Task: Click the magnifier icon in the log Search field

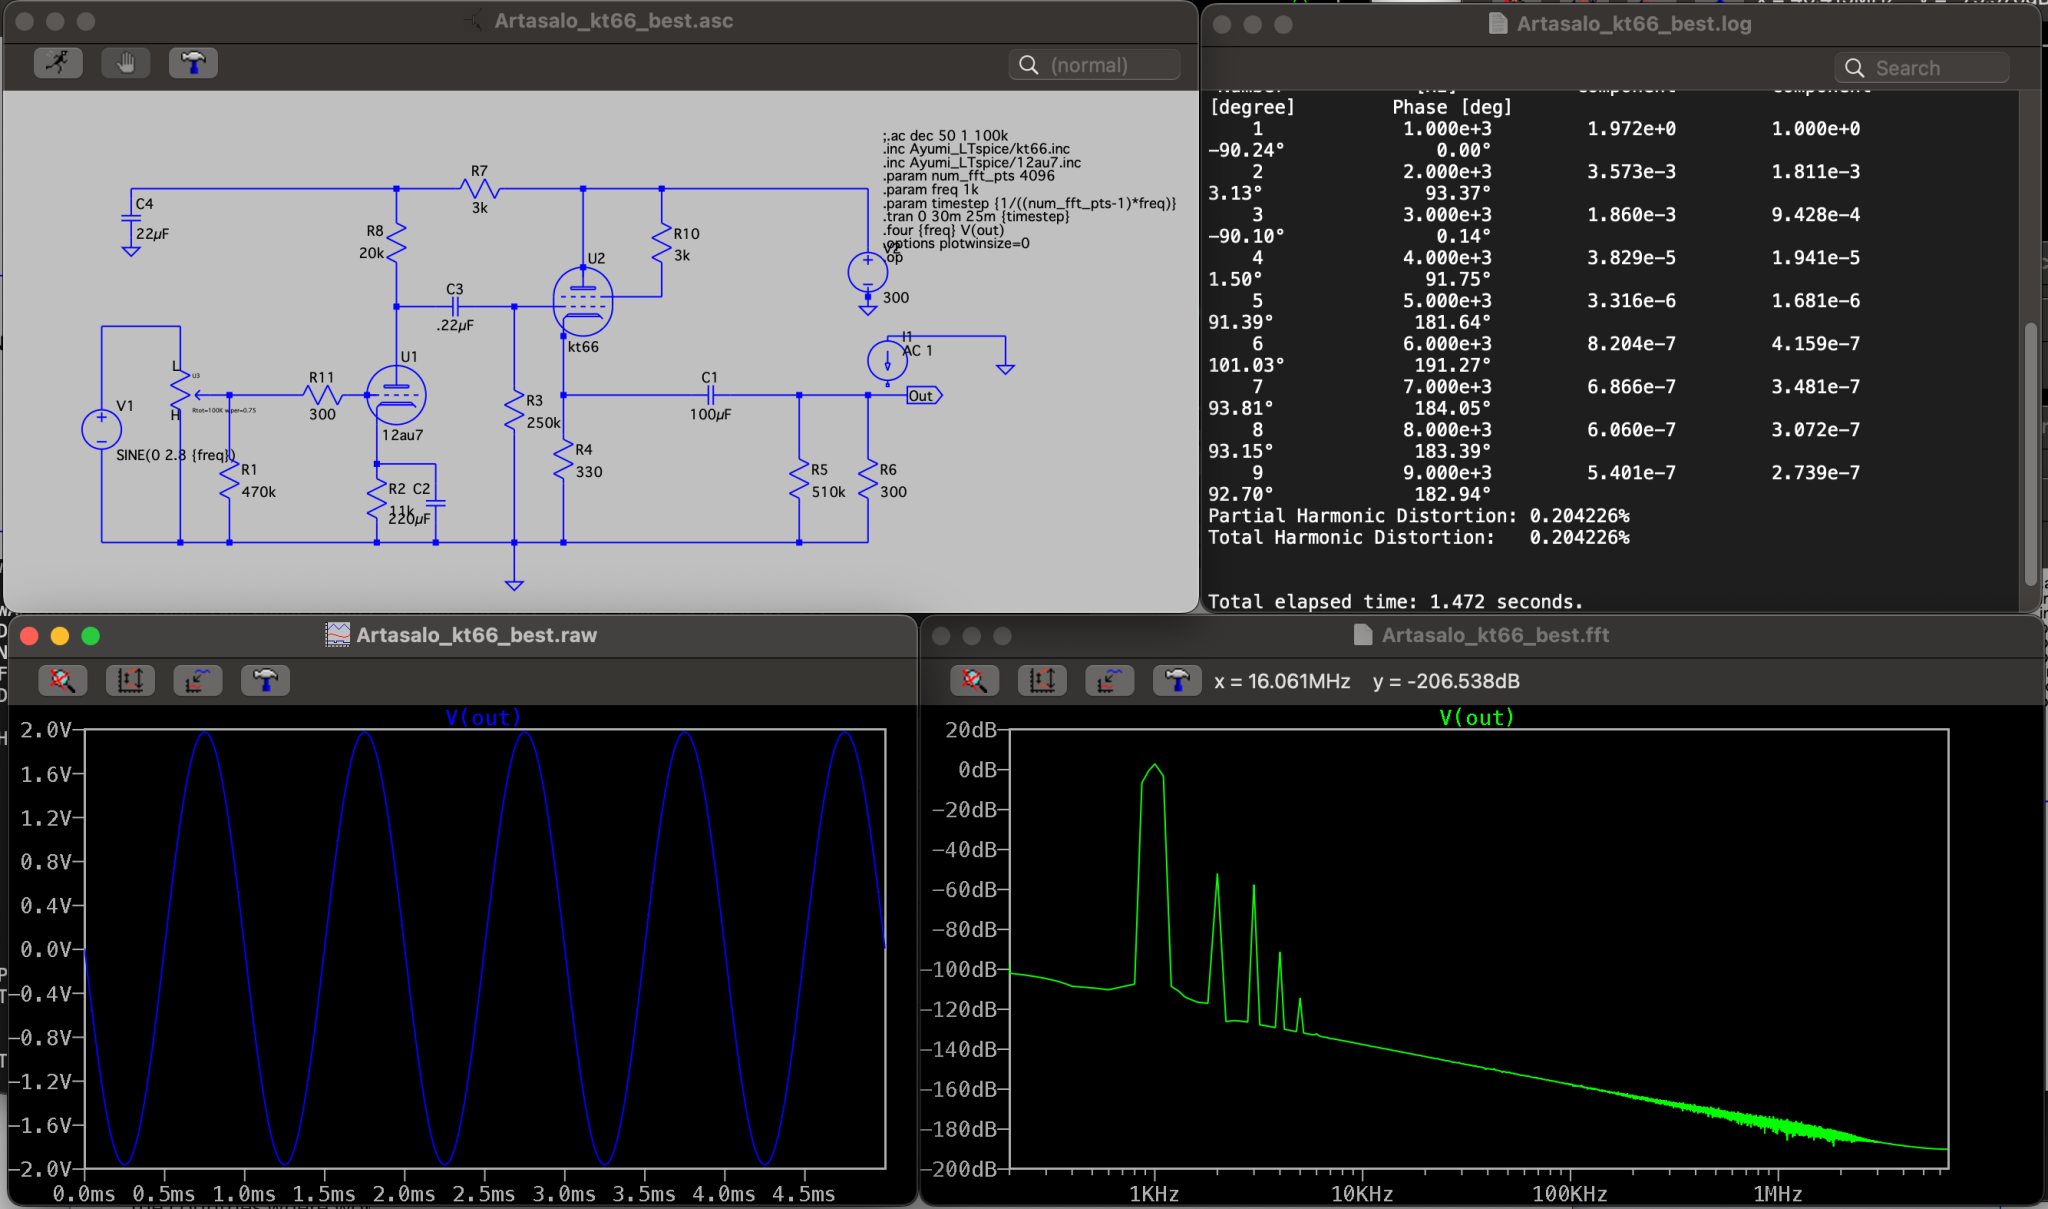Action: [x=1854, y=68]
